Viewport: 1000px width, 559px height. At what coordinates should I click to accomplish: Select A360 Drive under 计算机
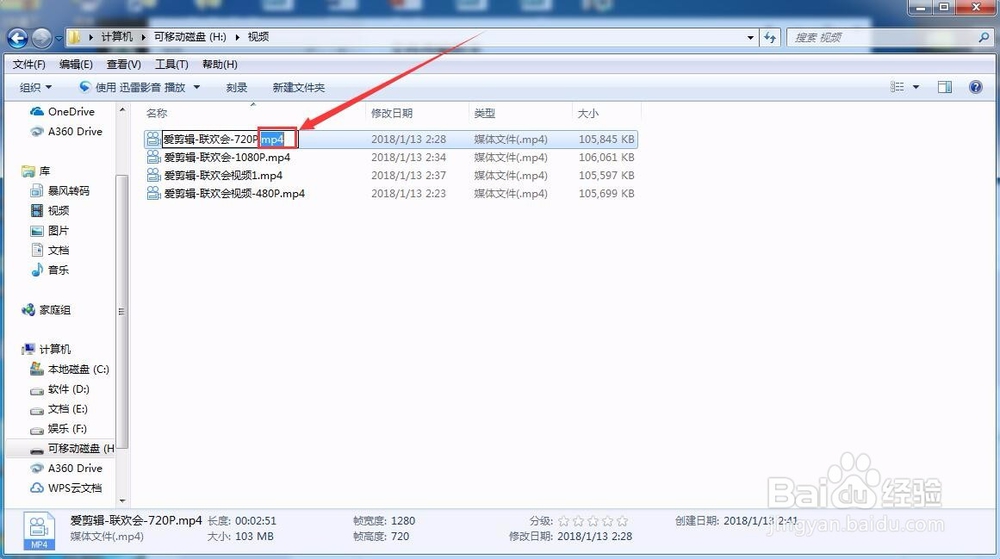pos(66,468)
